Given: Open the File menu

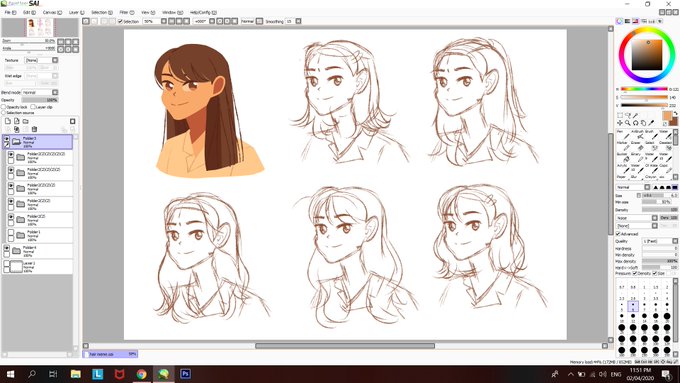Looking at the screenshot, I should pos(10,13).
